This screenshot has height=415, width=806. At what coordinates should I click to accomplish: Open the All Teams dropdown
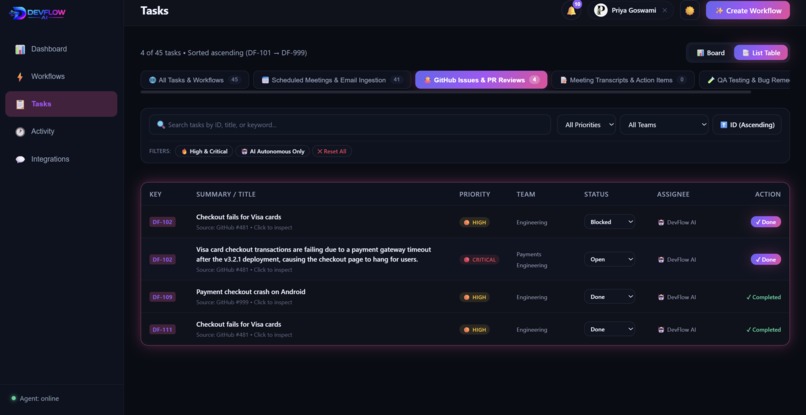(664, 124)
